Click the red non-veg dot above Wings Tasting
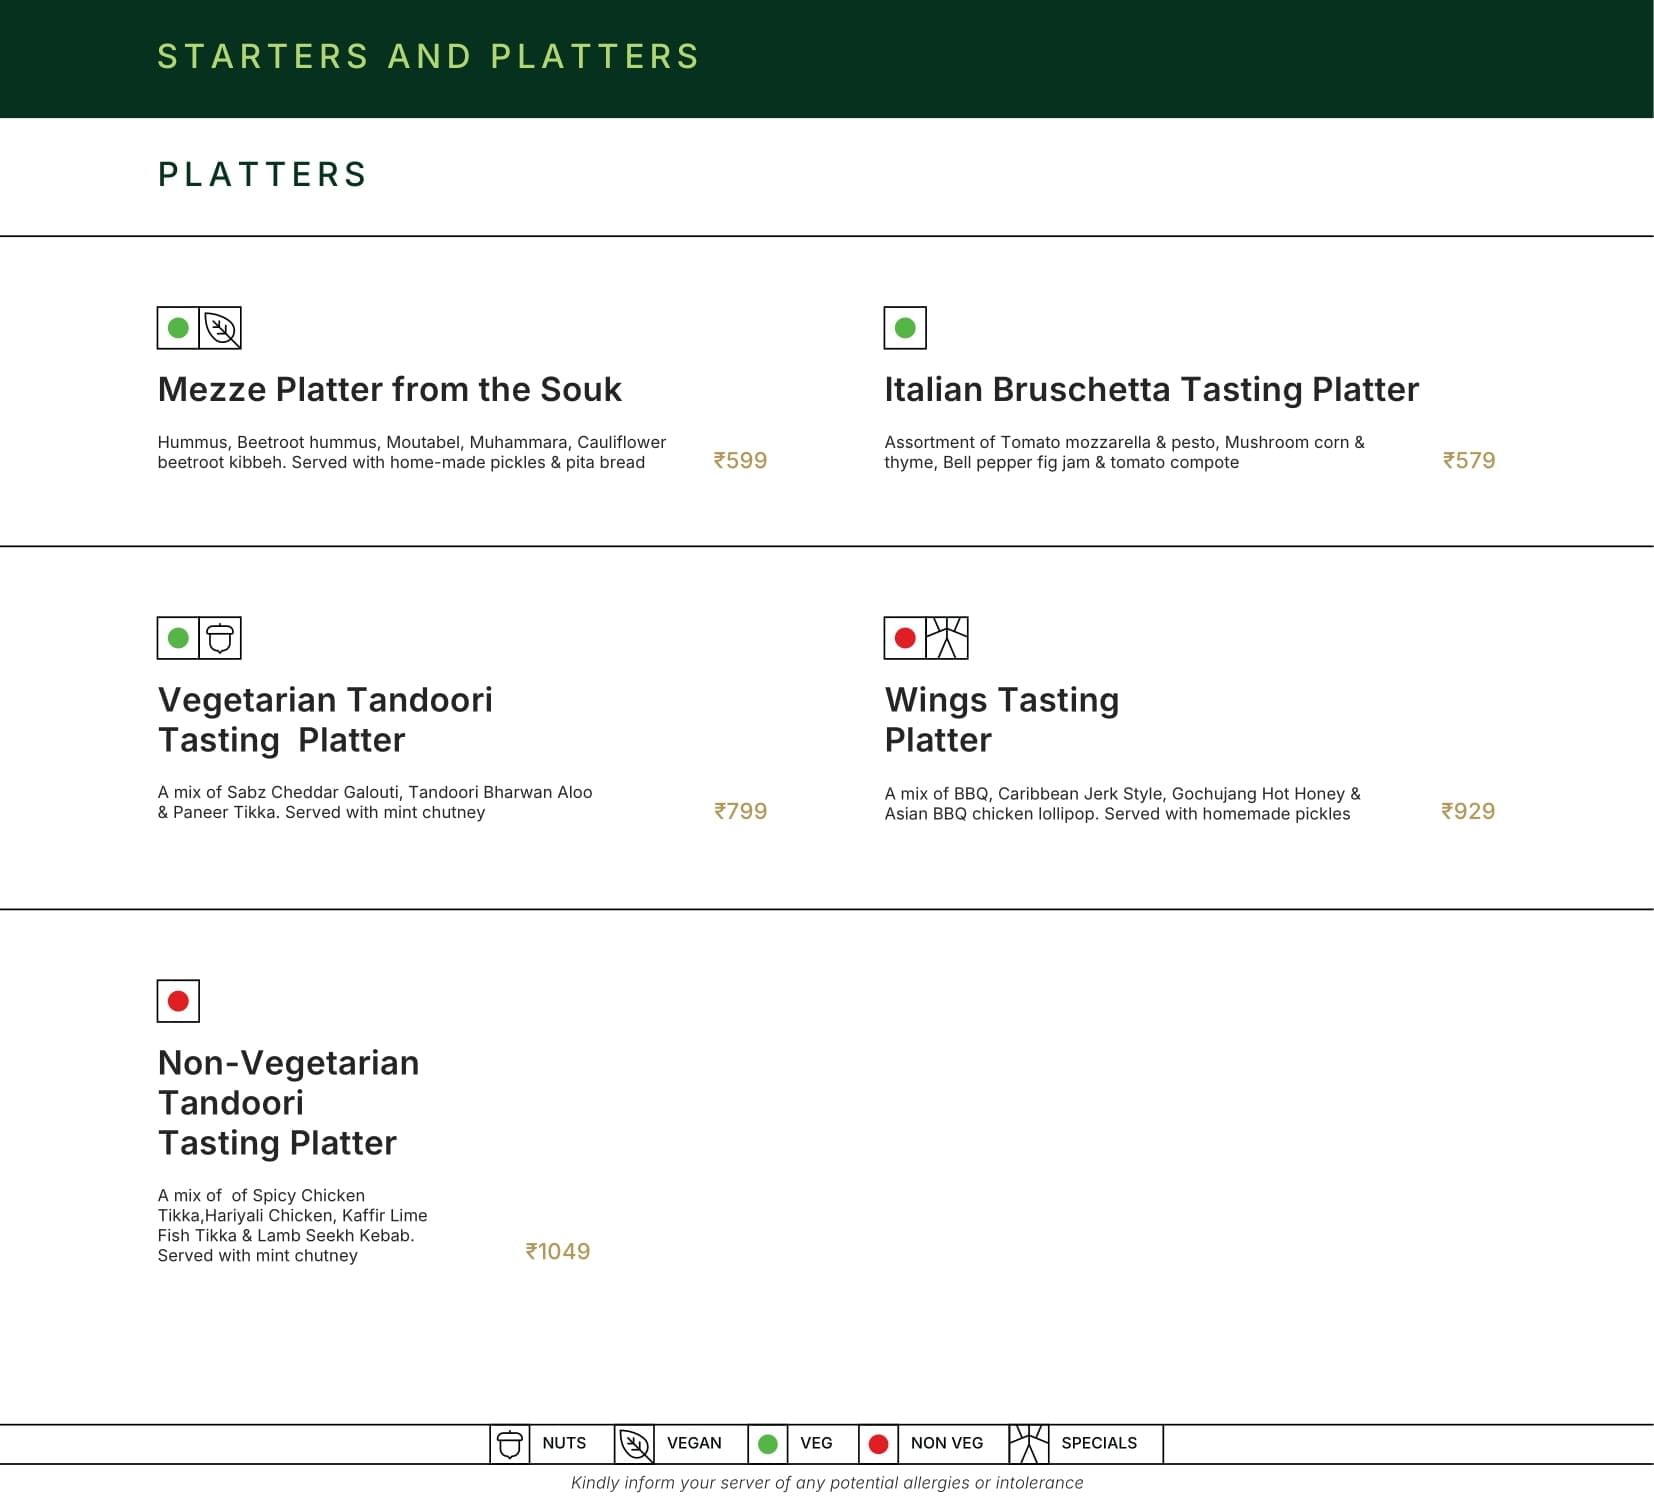The height and width of the screenshot is (1512, 1654). (x=905, y=638)
